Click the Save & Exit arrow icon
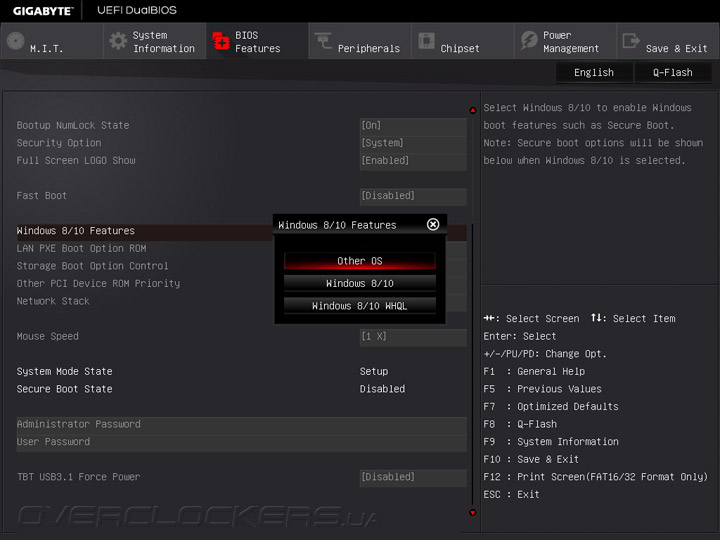 pyautogui.click(x=631, y=41)
